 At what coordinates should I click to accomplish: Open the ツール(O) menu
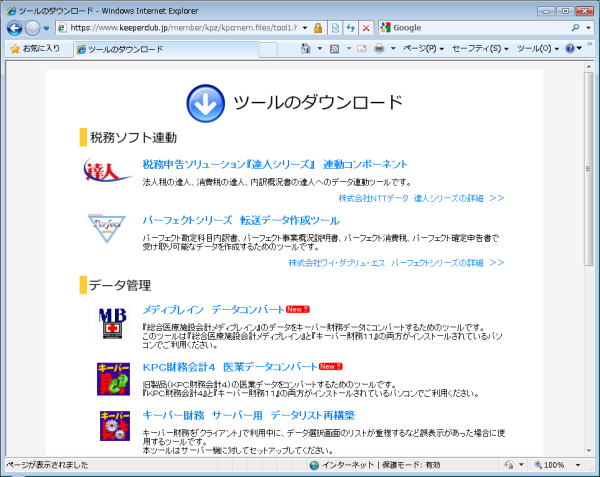(x=538, y=49)
